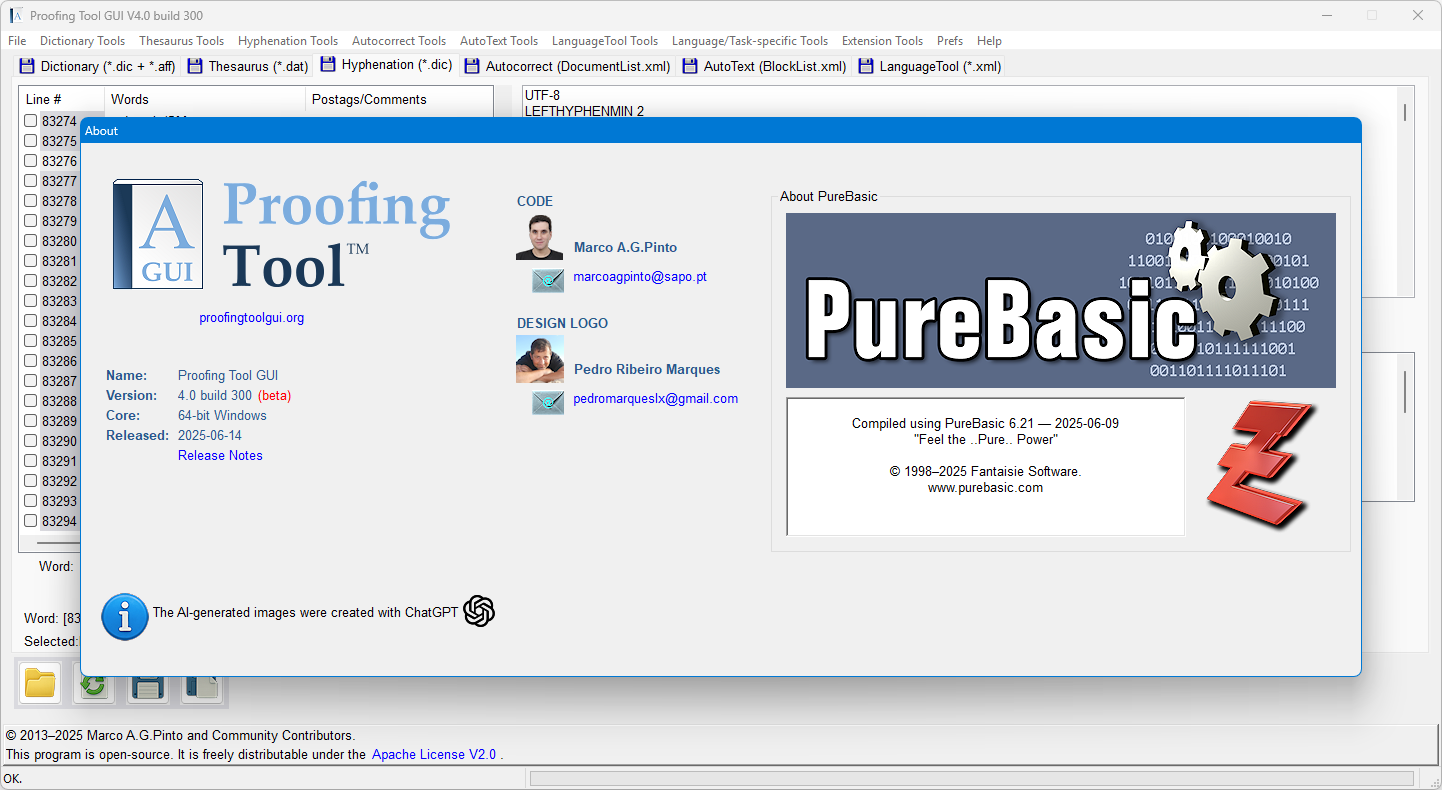Tick the checkbox for line 83275

point(31,141)
